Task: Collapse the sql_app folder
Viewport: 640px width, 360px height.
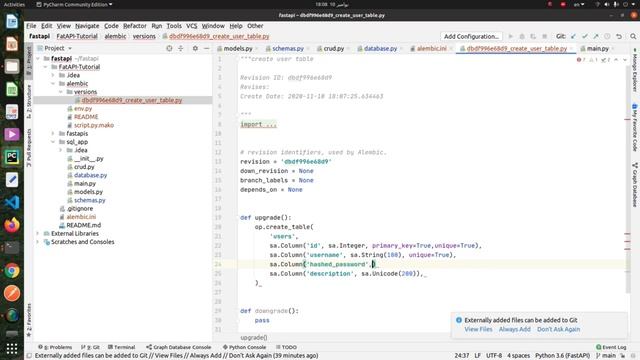Action: pyautogui.click(x=53, y=142)
